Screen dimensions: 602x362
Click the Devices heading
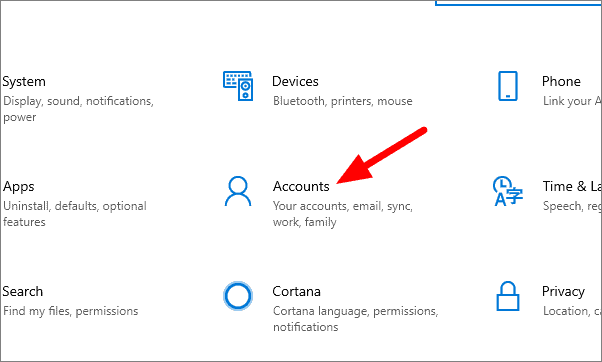[295, 81]
